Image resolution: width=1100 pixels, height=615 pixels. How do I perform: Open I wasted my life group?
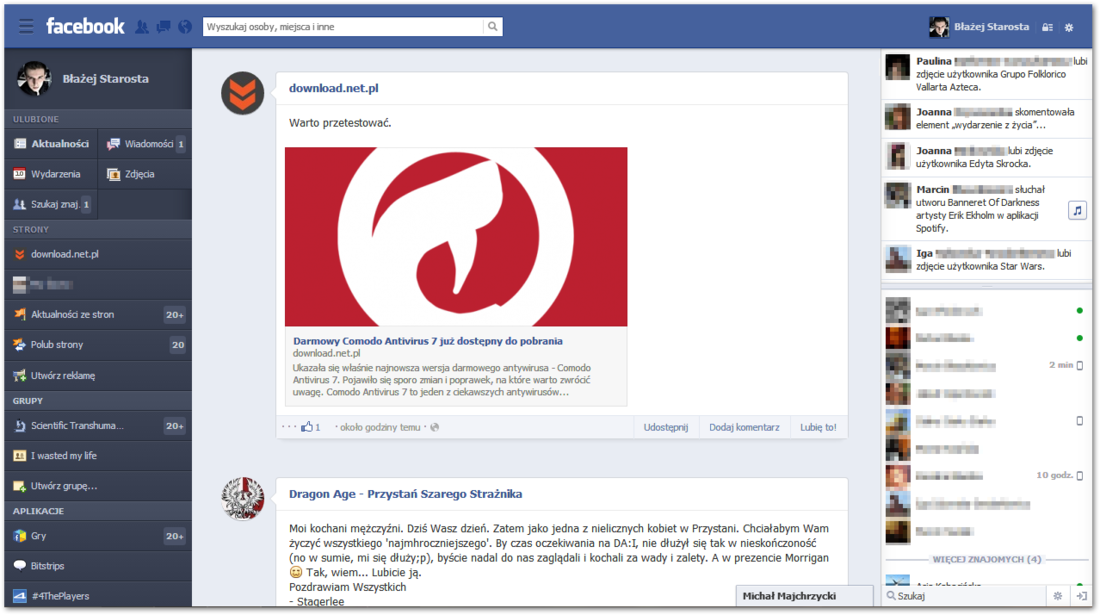98,455
